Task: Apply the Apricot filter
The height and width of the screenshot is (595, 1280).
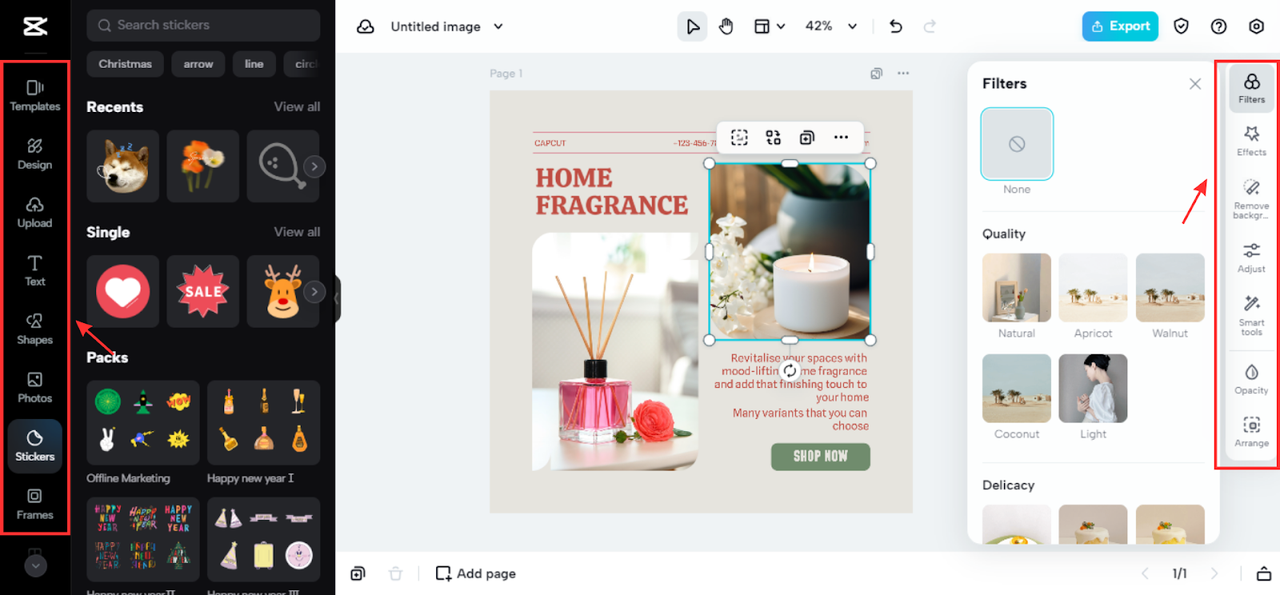Action: pyautogui.click(x=1093, y=287)
